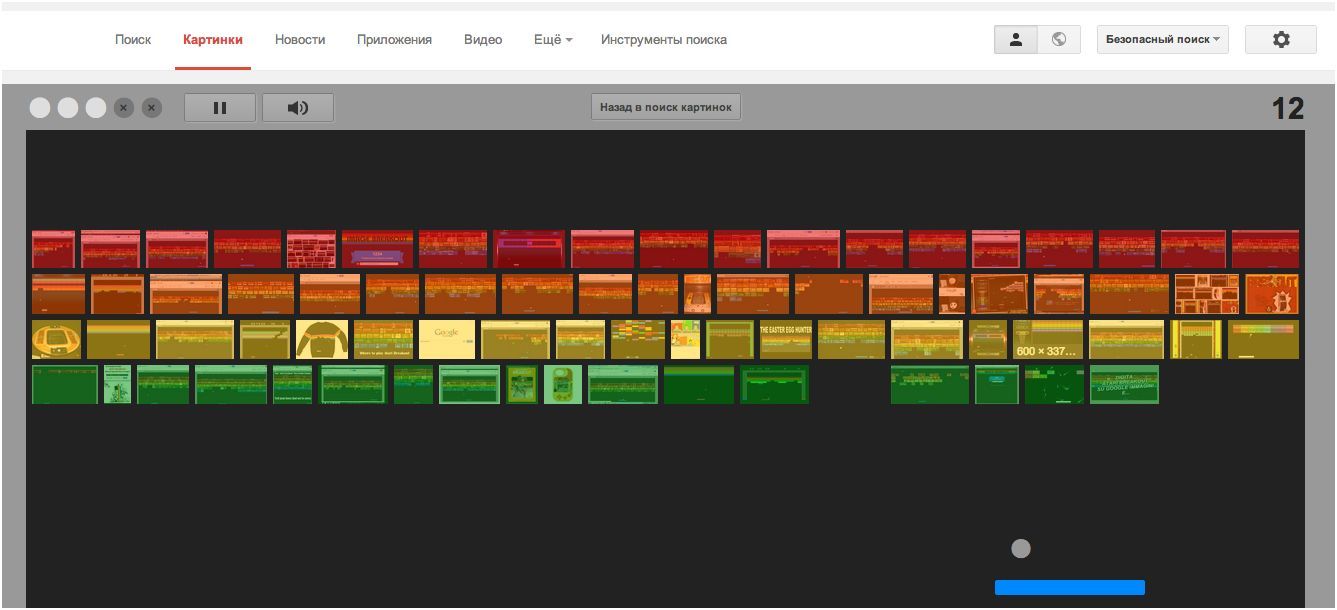The image size is (1337, 610).
Task: Click the gray bouncing ball
Action: pyautogui.click(x=1022, y=548)
